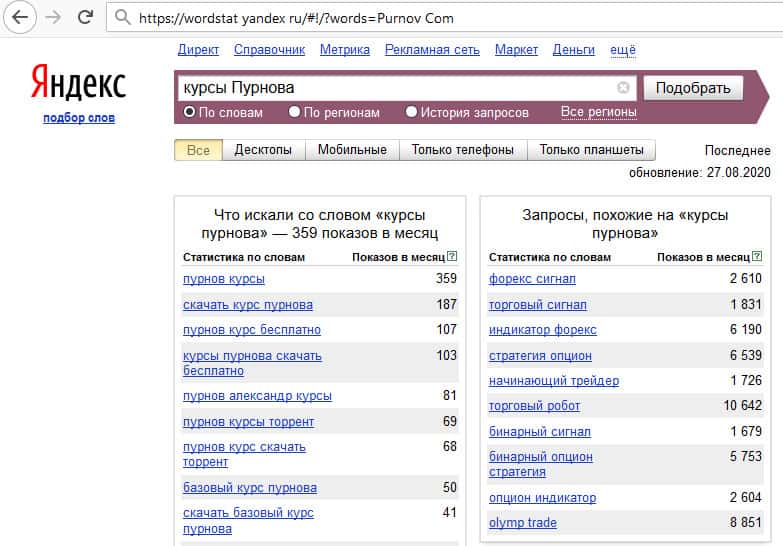Screen dimensions: 783x546
Task: Click help icon beside right Показов в месяц
Action: pos(757,257)
